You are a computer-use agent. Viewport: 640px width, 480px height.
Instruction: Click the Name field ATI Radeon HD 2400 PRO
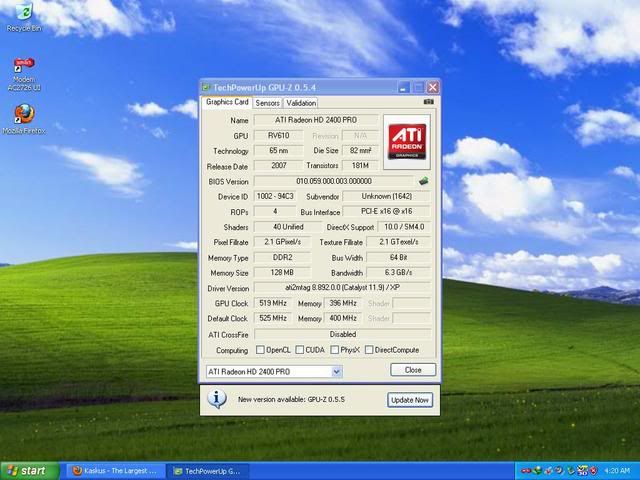tap(316, 120)
